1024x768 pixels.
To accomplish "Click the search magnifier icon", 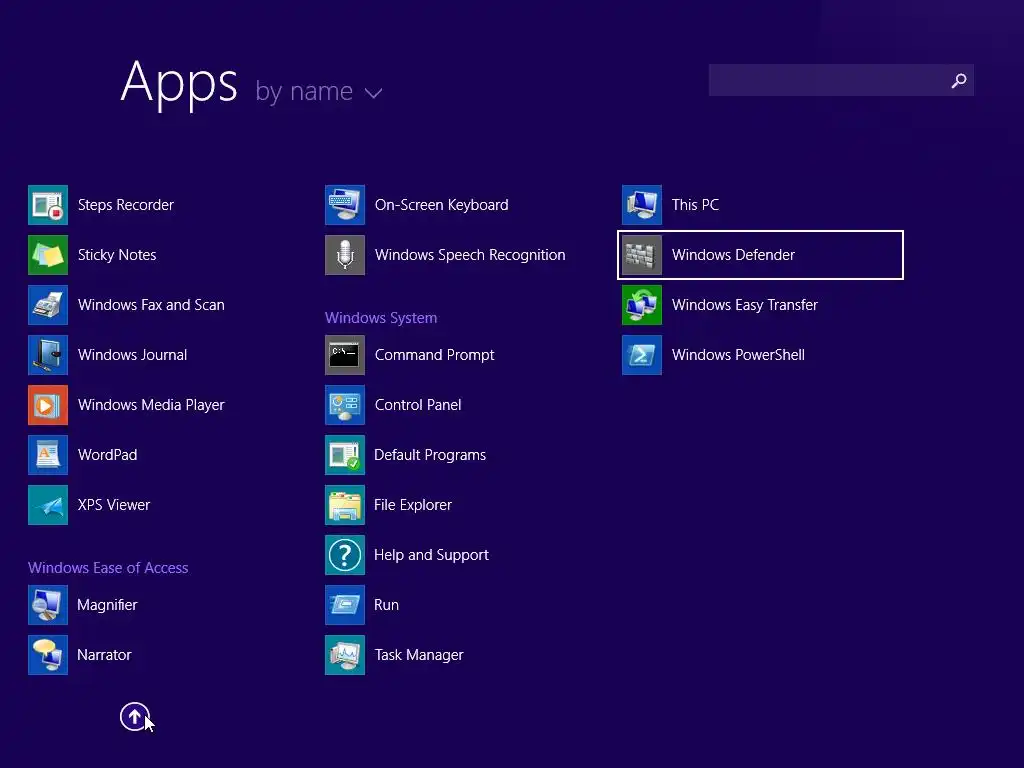I will pos(959,80).
